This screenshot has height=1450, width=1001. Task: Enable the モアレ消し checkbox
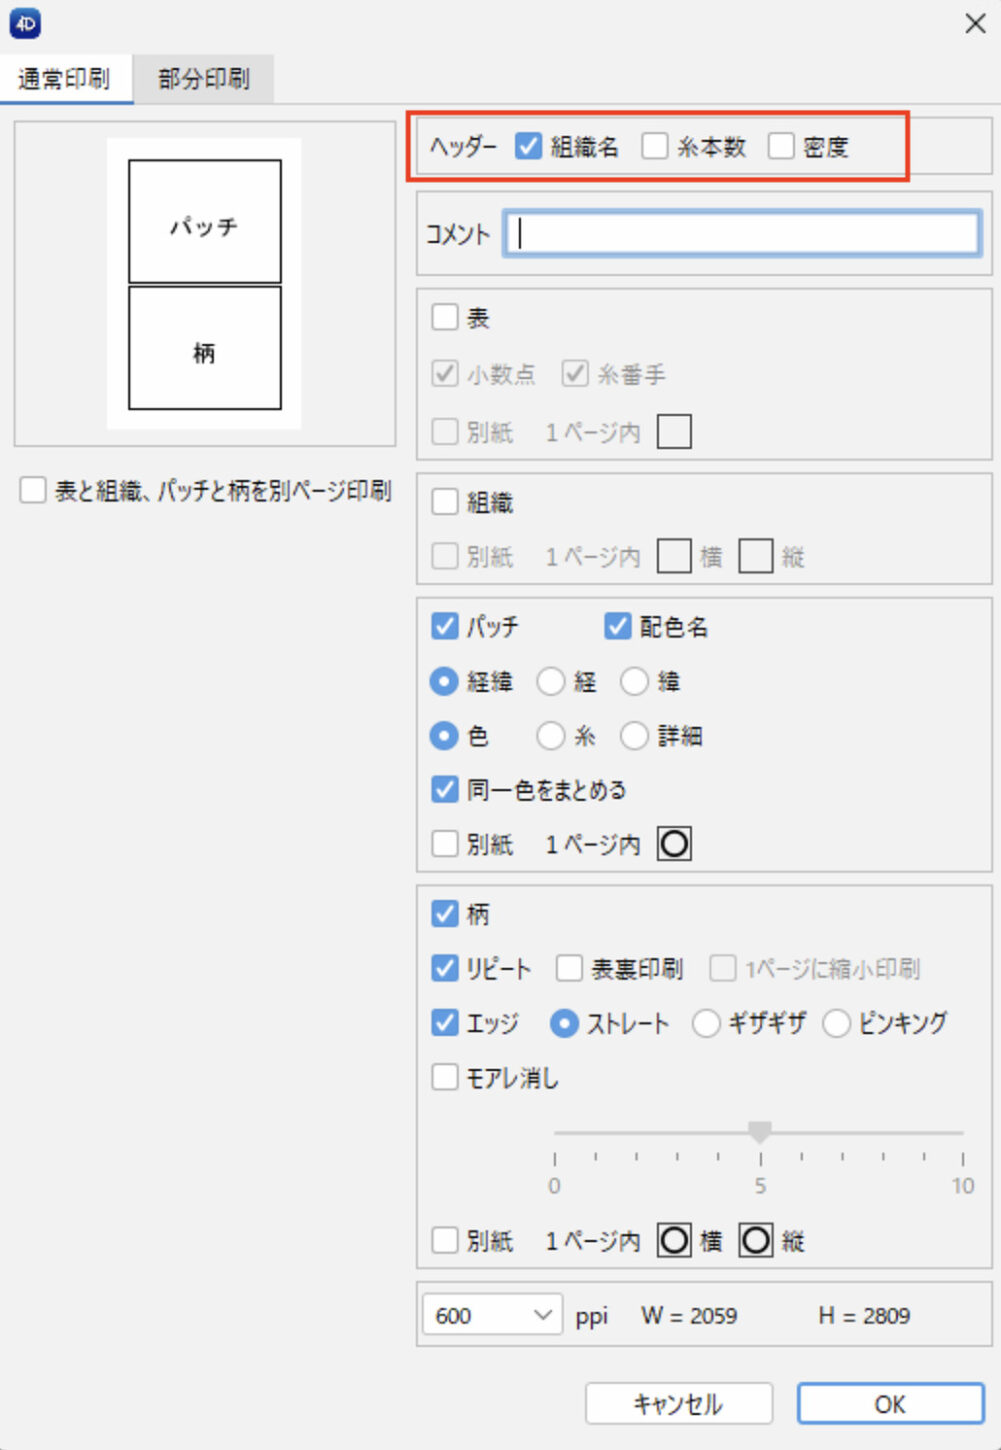click(445, 1078)
